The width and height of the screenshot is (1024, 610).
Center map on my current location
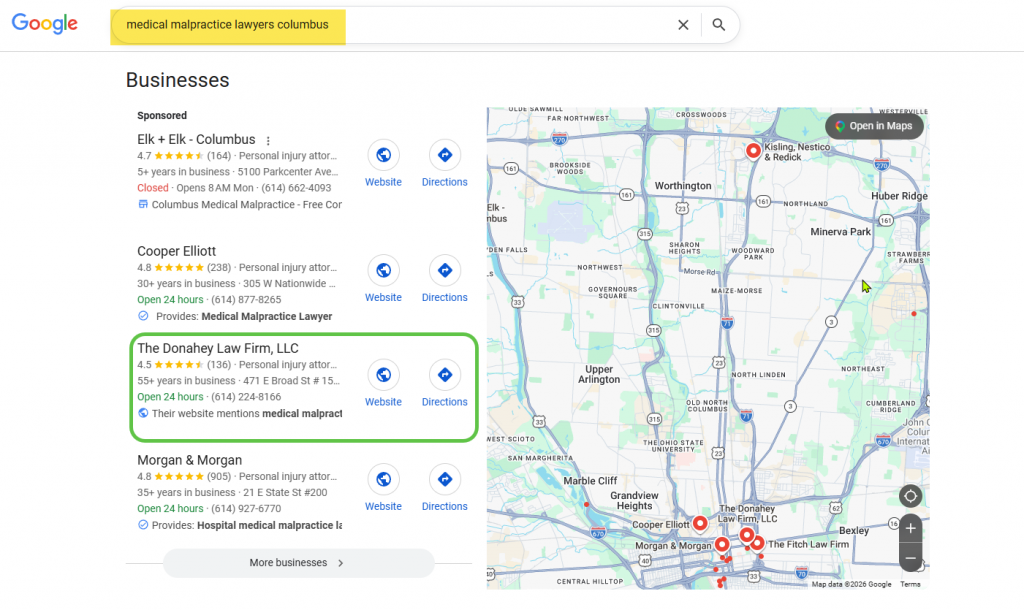click(x=910, y=496)
